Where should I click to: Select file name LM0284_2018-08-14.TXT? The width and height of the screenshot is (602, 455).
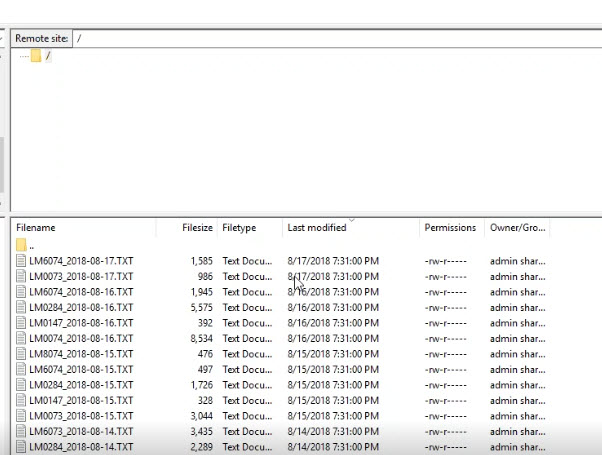pyautogui.click(x=82, y=447)
